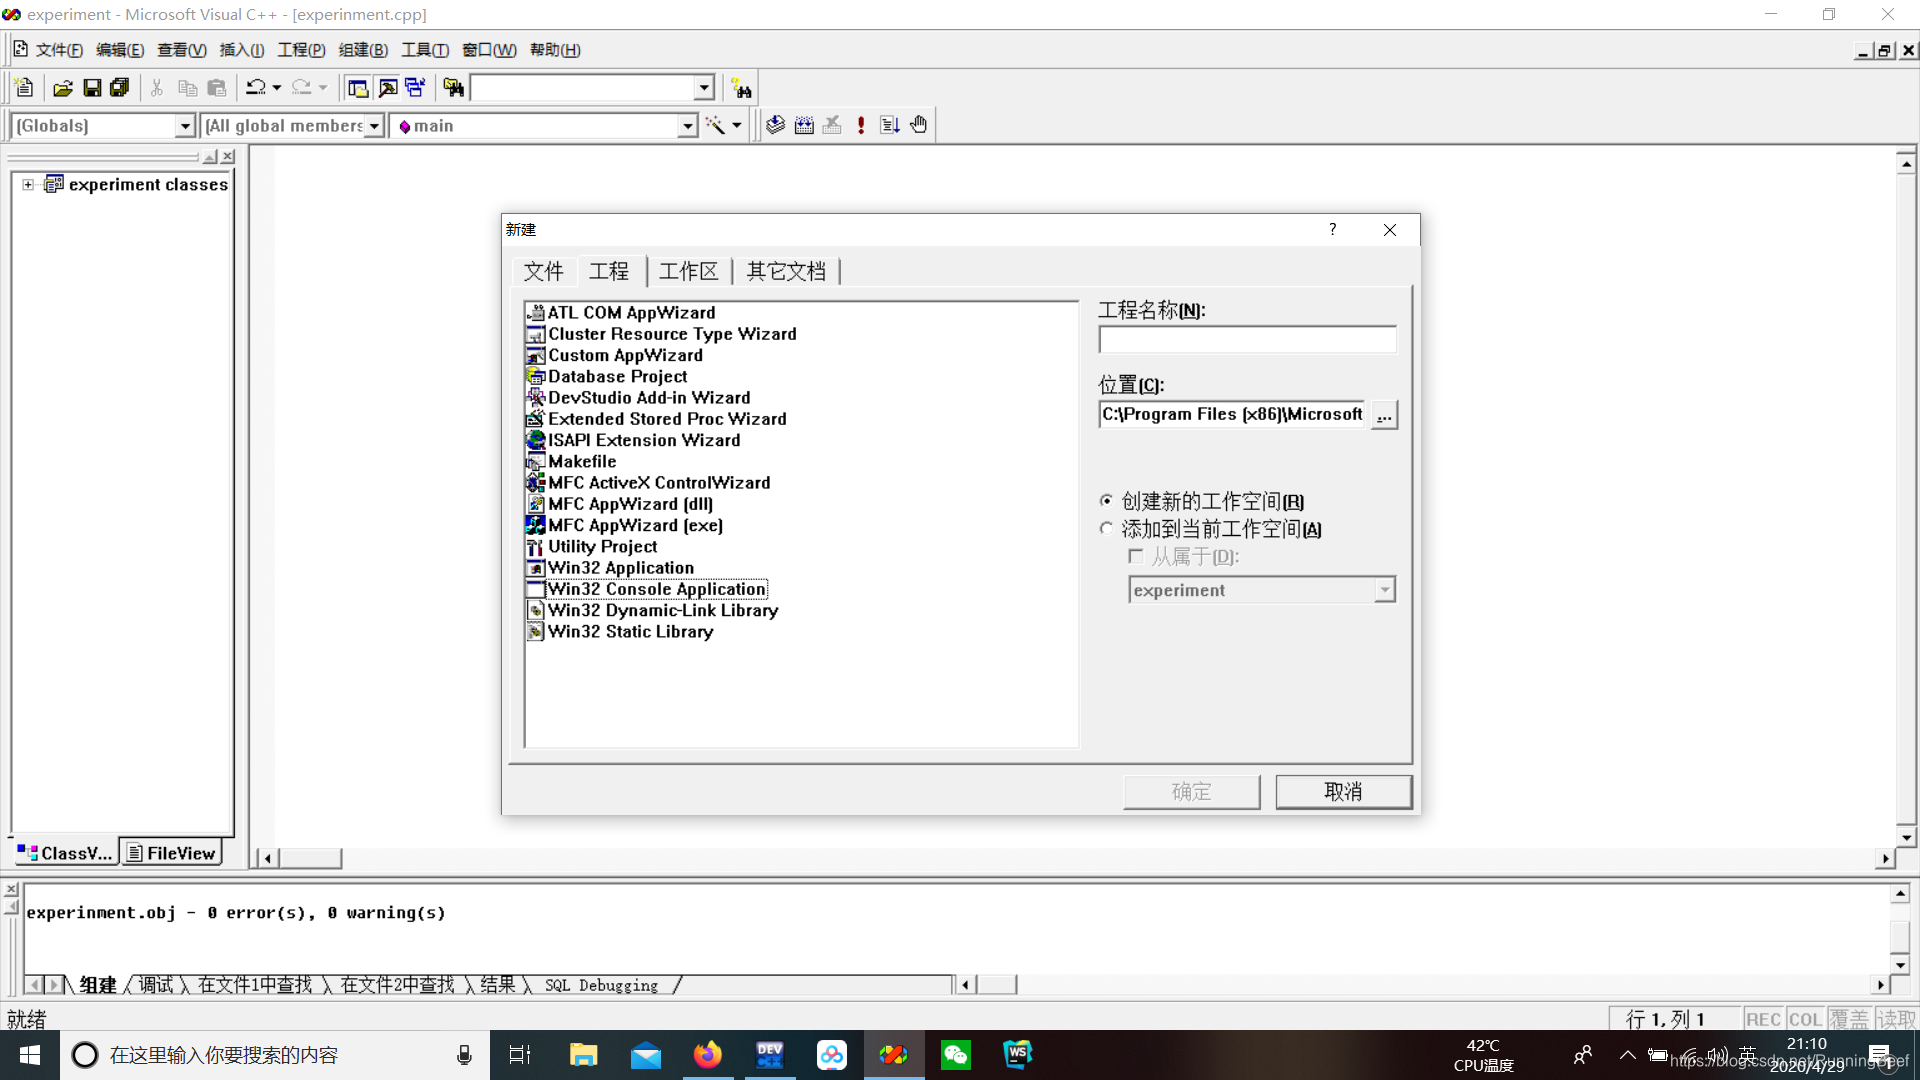Open the experiment dependency dropdown

1385,590
